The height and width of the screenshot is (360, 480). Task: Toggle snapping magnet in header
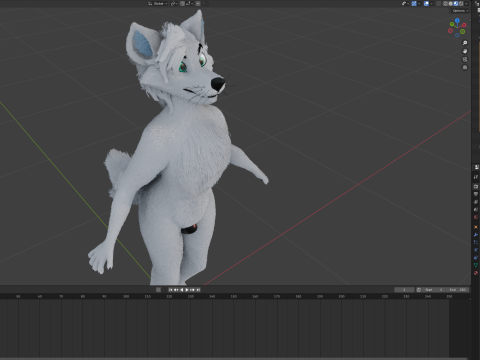coord(182,4)
